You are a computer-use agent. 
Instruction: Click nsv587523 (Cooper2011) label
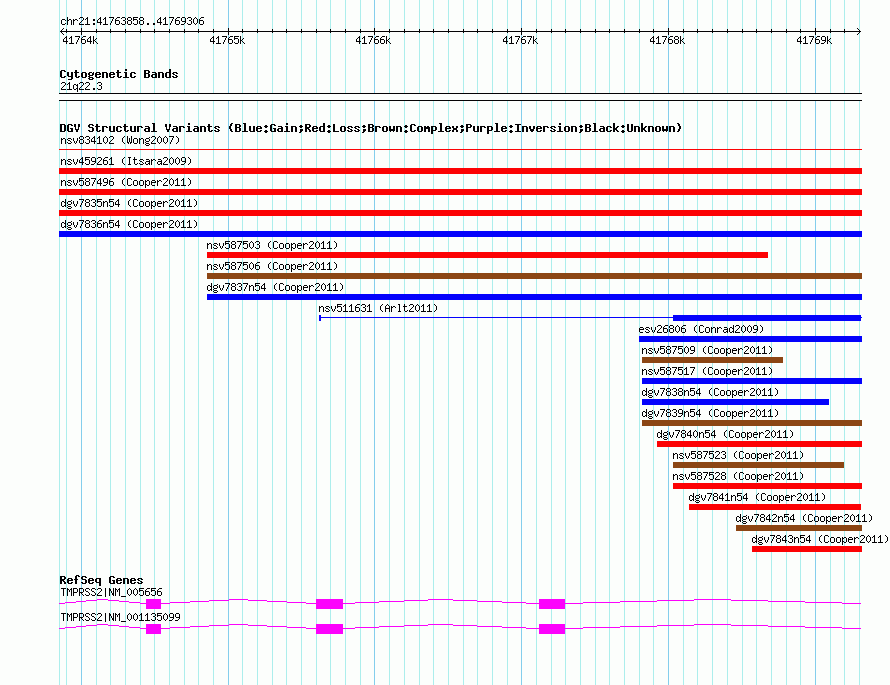pyautogui.click(x=738, y=455)
